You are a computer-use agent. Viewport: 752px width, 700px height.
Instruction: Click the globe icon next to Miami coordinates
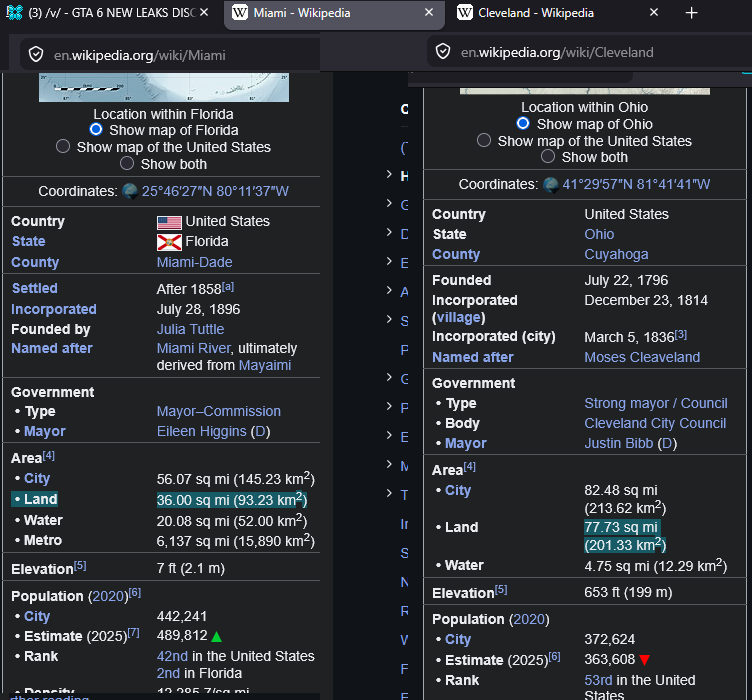130,191
